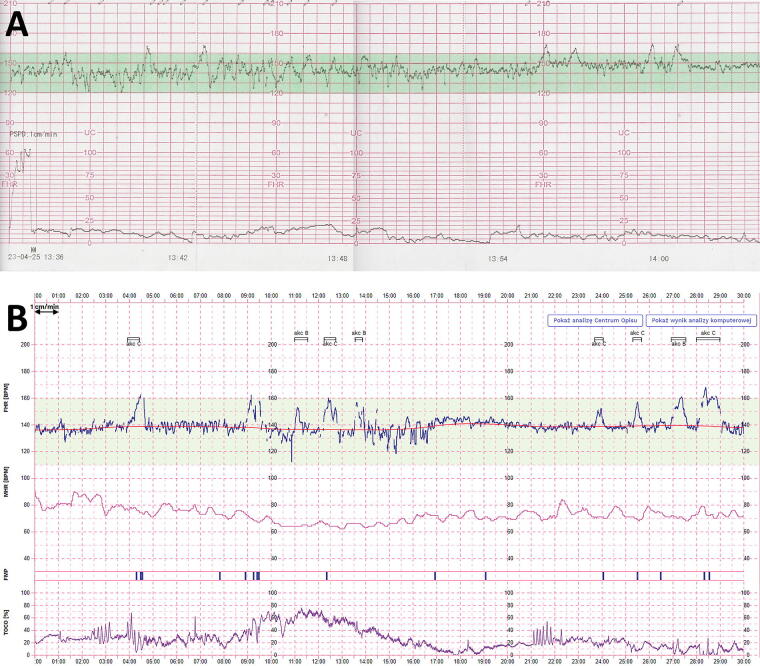Viewport: 760px width, 666px height.
Task: Select the 'akc C' bracket at 24:00
Action: pyautogui.click(x=599, y=341)
